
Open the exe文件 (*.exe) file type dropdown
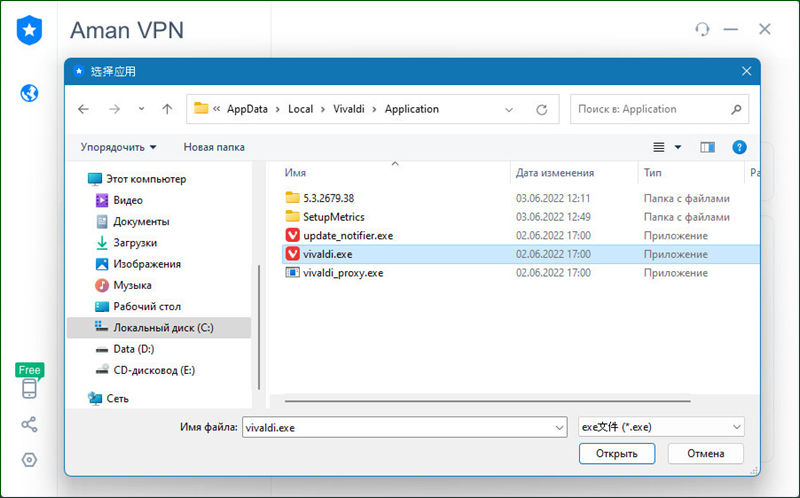point(661,427)
